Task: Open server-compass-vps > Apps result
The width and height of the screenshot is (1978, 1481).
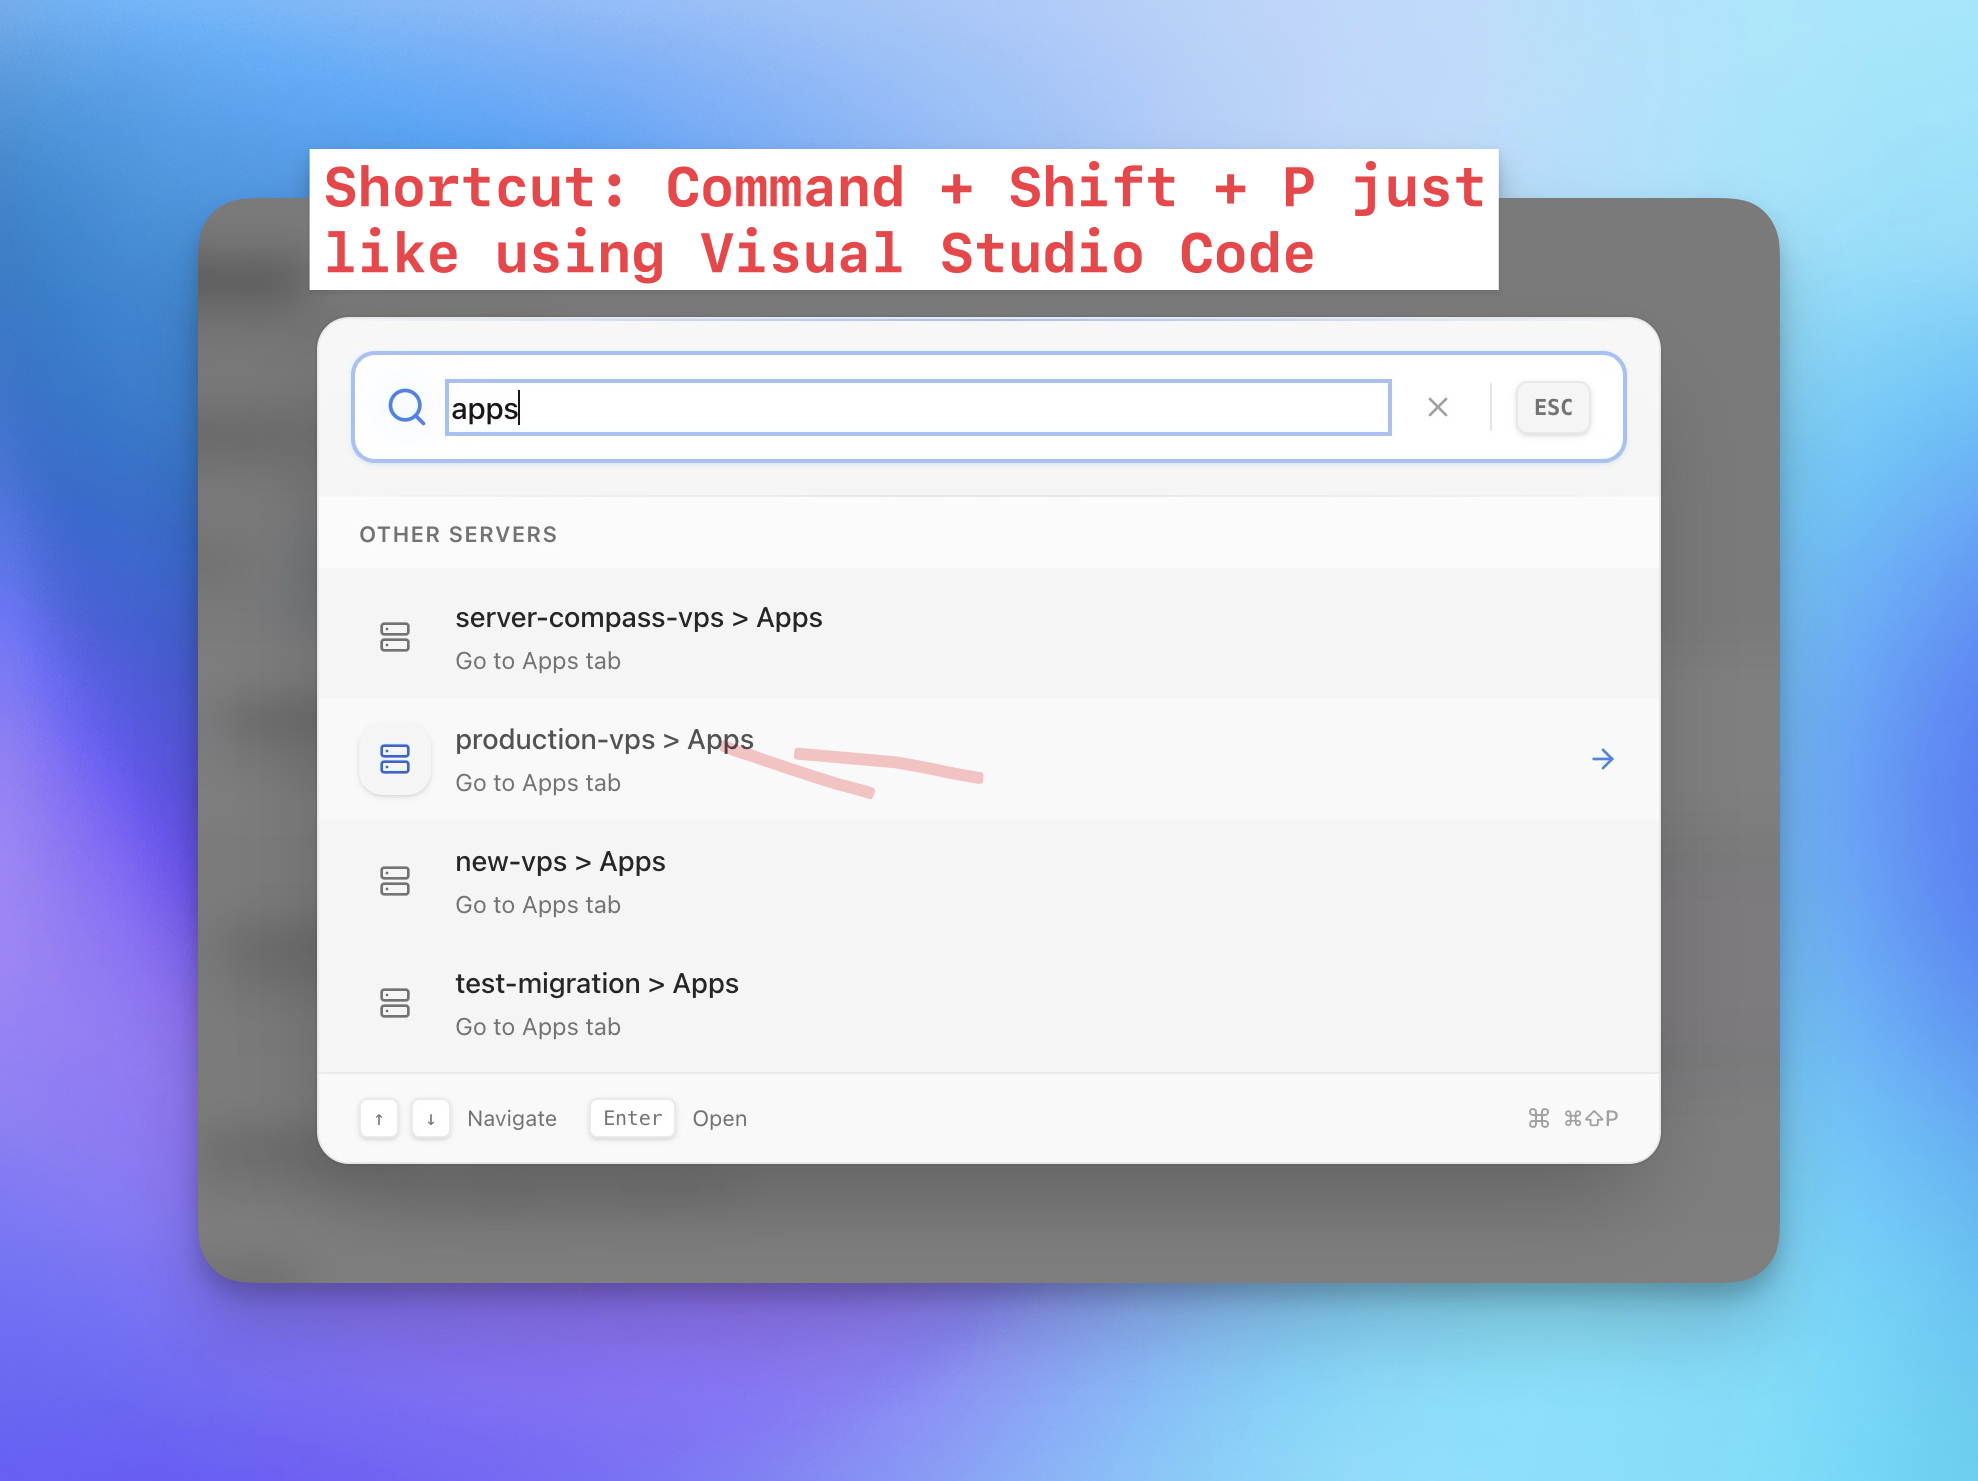Action: click(638, 618)
